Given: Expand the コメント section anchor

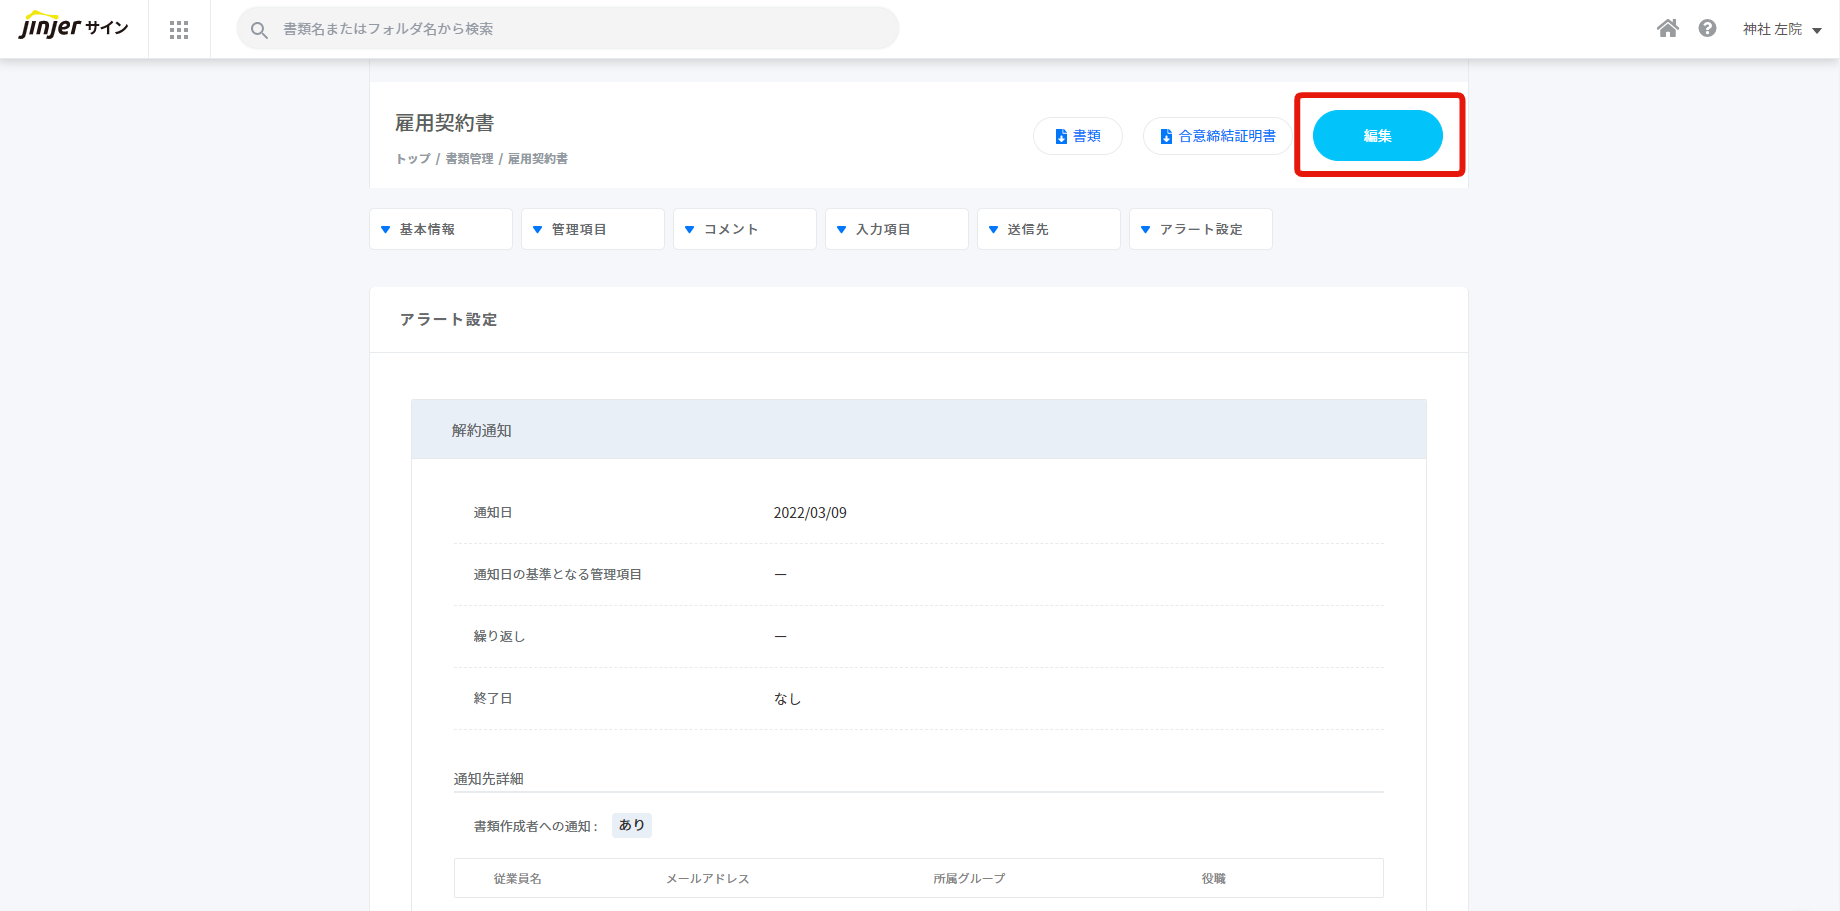Looking at the screenshot, I should [744, 229].
